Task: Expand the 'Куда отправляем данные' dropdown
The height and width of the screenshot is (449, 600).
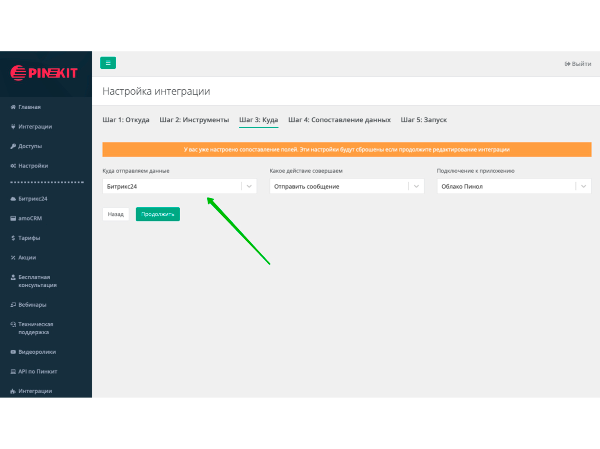Action: point(180,186)
